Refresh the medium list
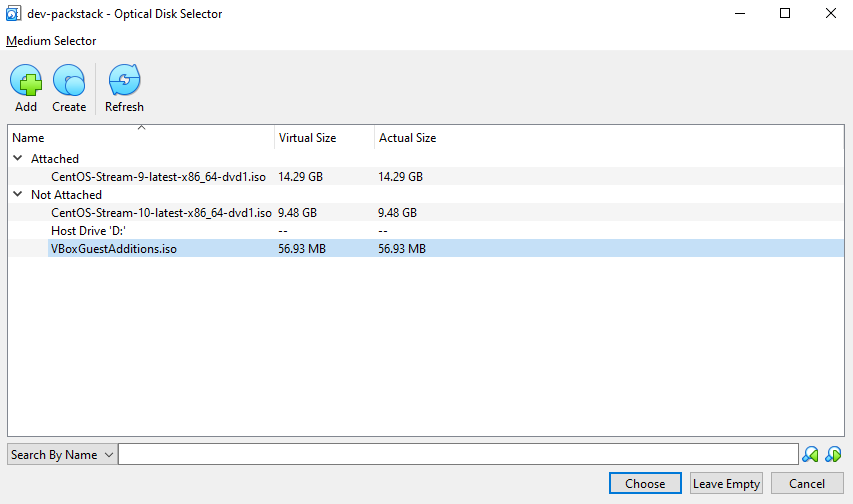This screenshot has width=853, height=504. coord(124,81)
